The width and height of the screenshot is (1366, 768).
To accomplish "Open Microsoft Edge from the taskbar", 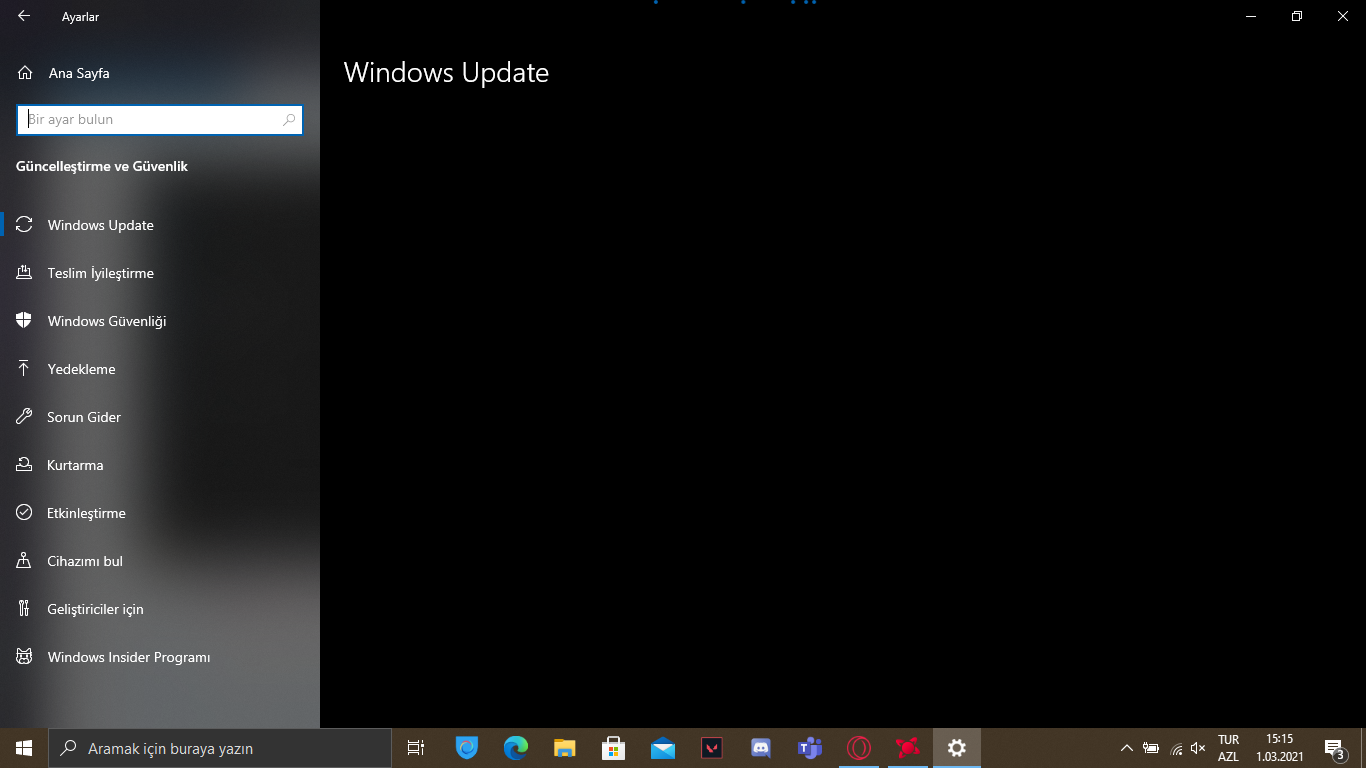I will (516, 748).
